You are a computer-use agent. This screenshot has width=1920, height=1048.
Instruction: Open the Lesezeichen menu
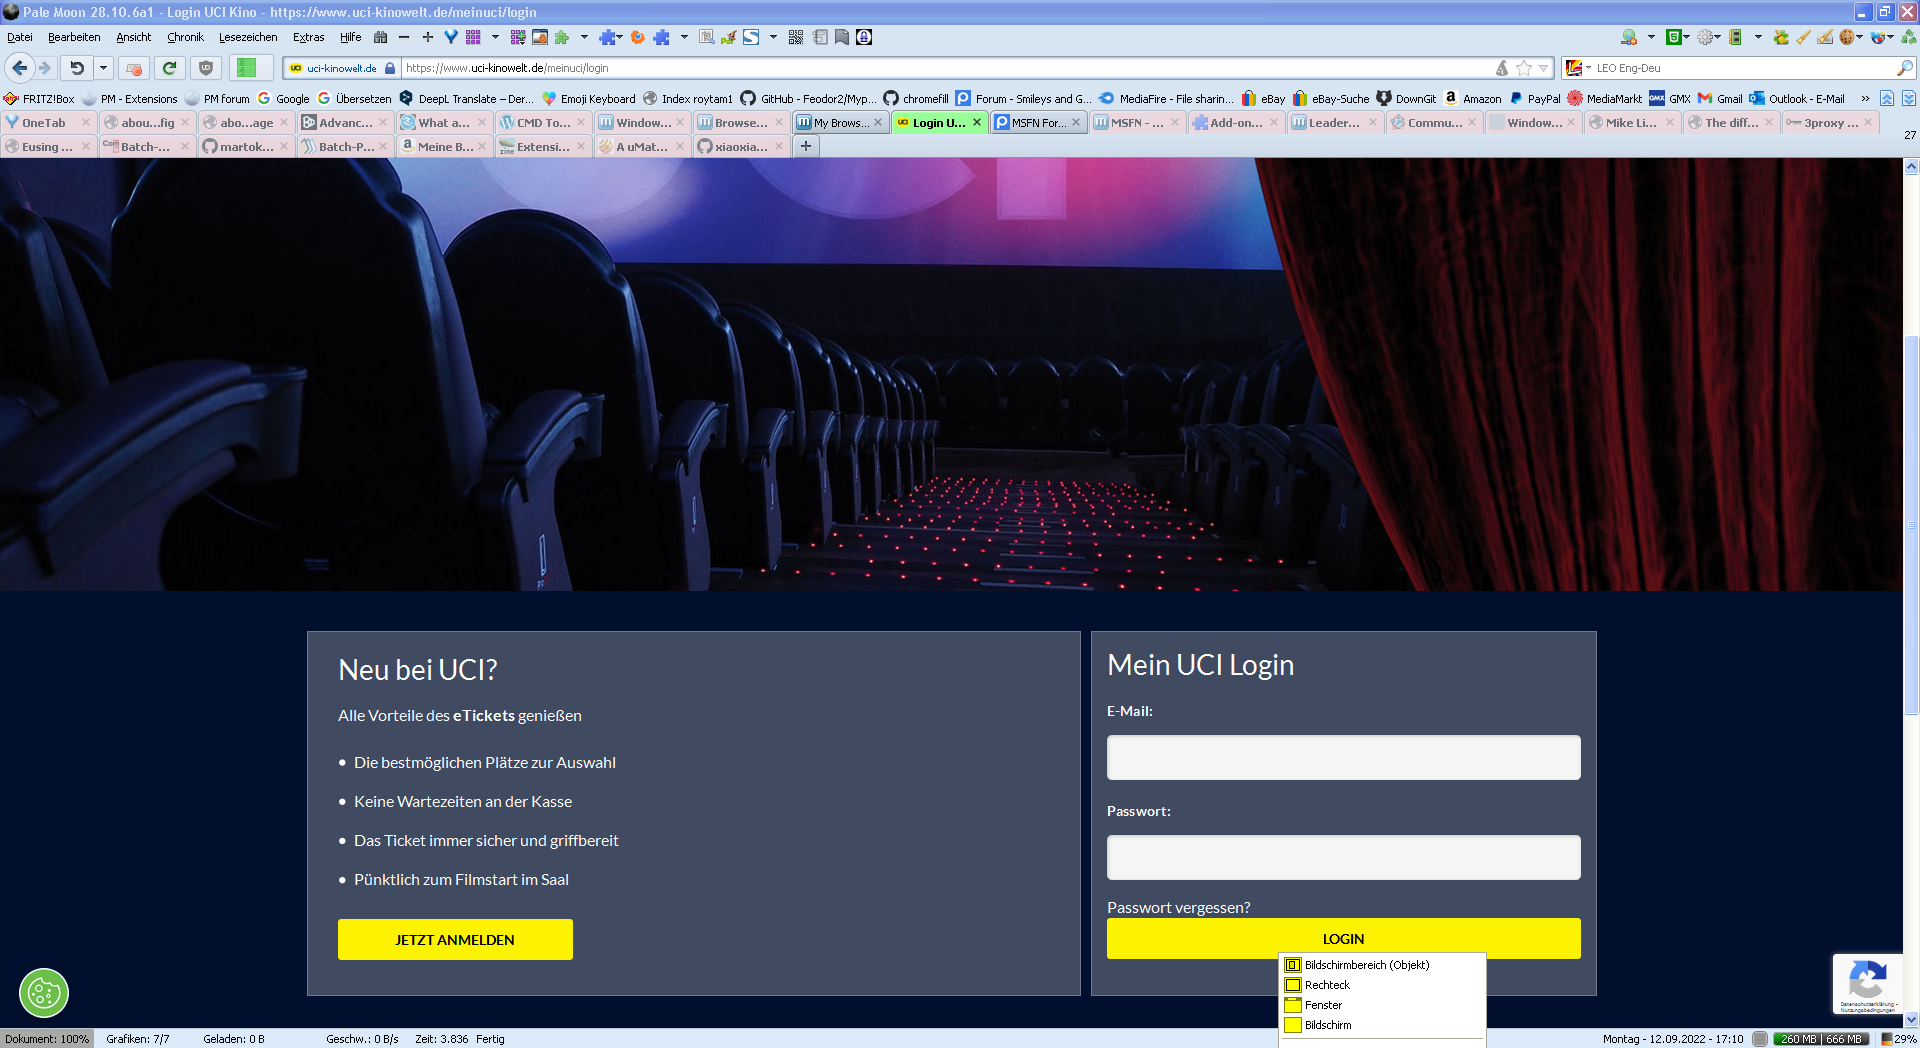(x=248, y=37)
